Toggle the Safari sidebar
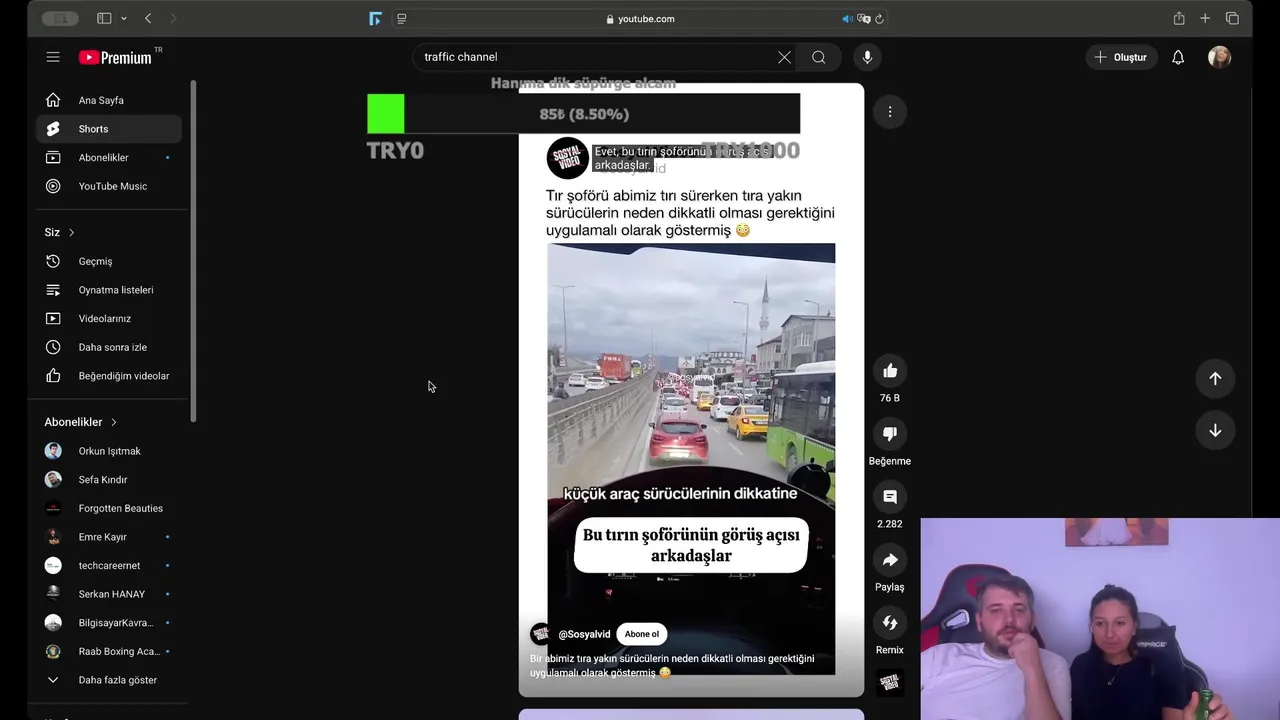The width and height of the screenshot is (1280, 720). coord(104,18)
